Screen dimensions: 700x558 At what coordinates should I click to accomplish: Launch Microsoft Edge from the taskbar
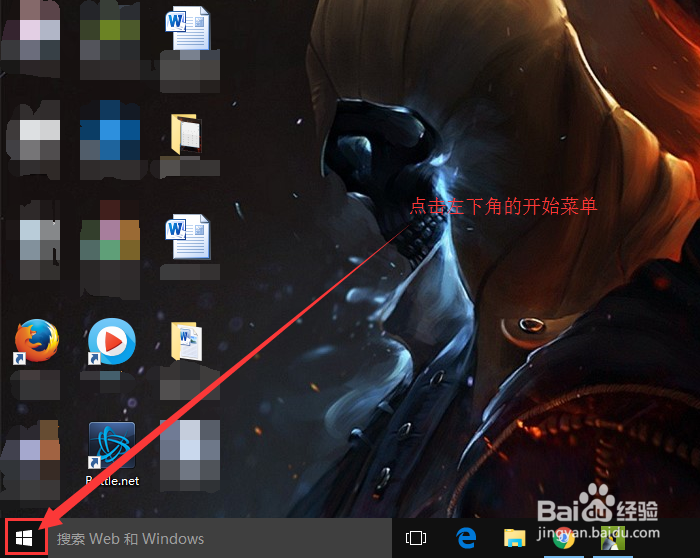point(467,538)
